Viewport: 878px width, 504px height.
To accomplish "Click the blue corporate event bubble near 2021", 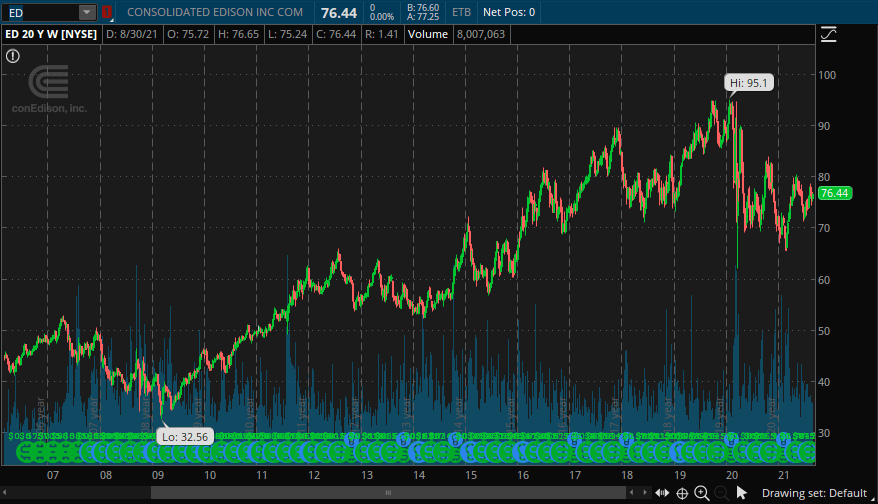I will [x=783, y=440].
